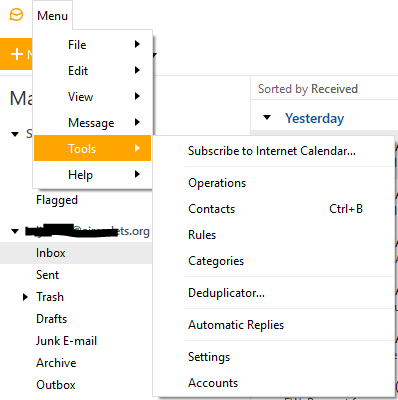Click the Tools submenu arrow

[137, 148]
